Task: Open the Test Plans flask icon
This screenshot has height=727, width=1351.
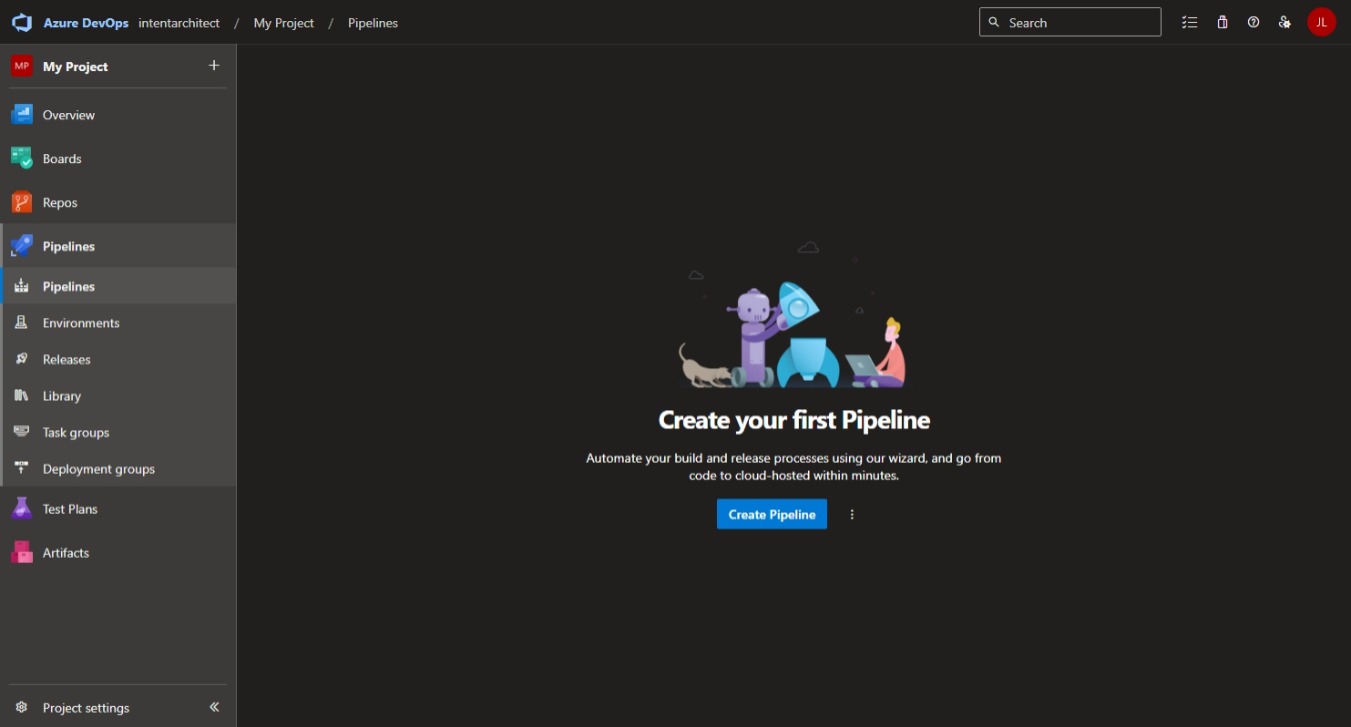Action: (x=22, y=509)
